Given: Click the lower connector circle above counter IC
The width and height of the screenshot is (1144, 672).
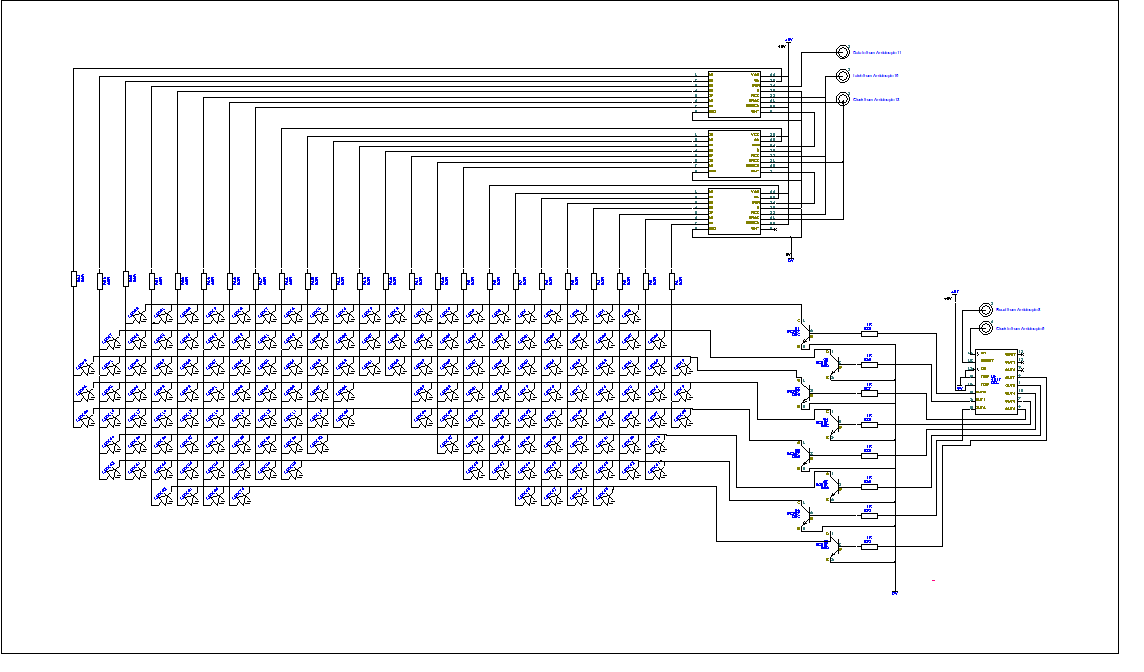Looking at the screenshot, I should 986,328.
